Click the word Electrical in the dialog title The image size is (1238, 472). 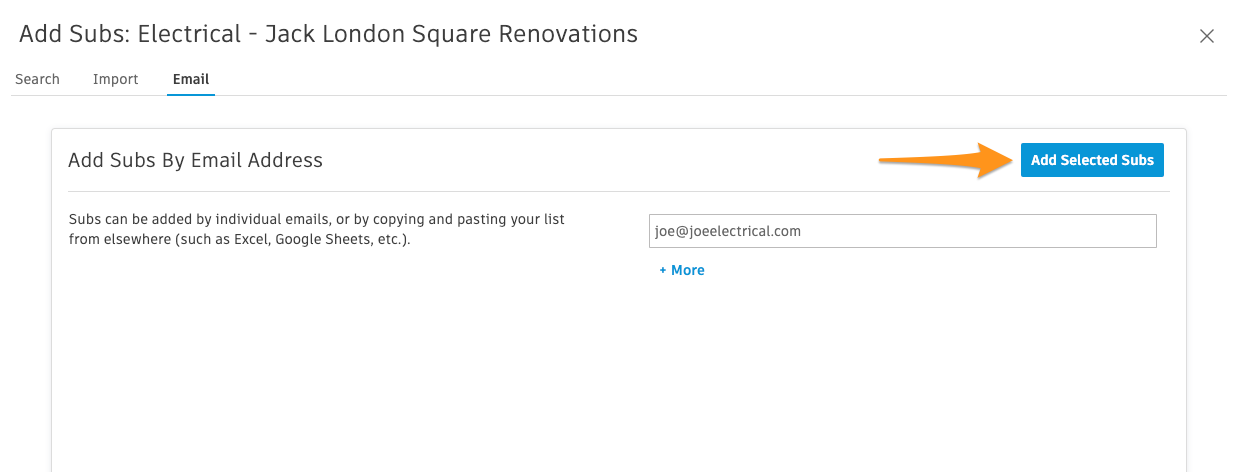pyautogui.click(x=189, y=34)
